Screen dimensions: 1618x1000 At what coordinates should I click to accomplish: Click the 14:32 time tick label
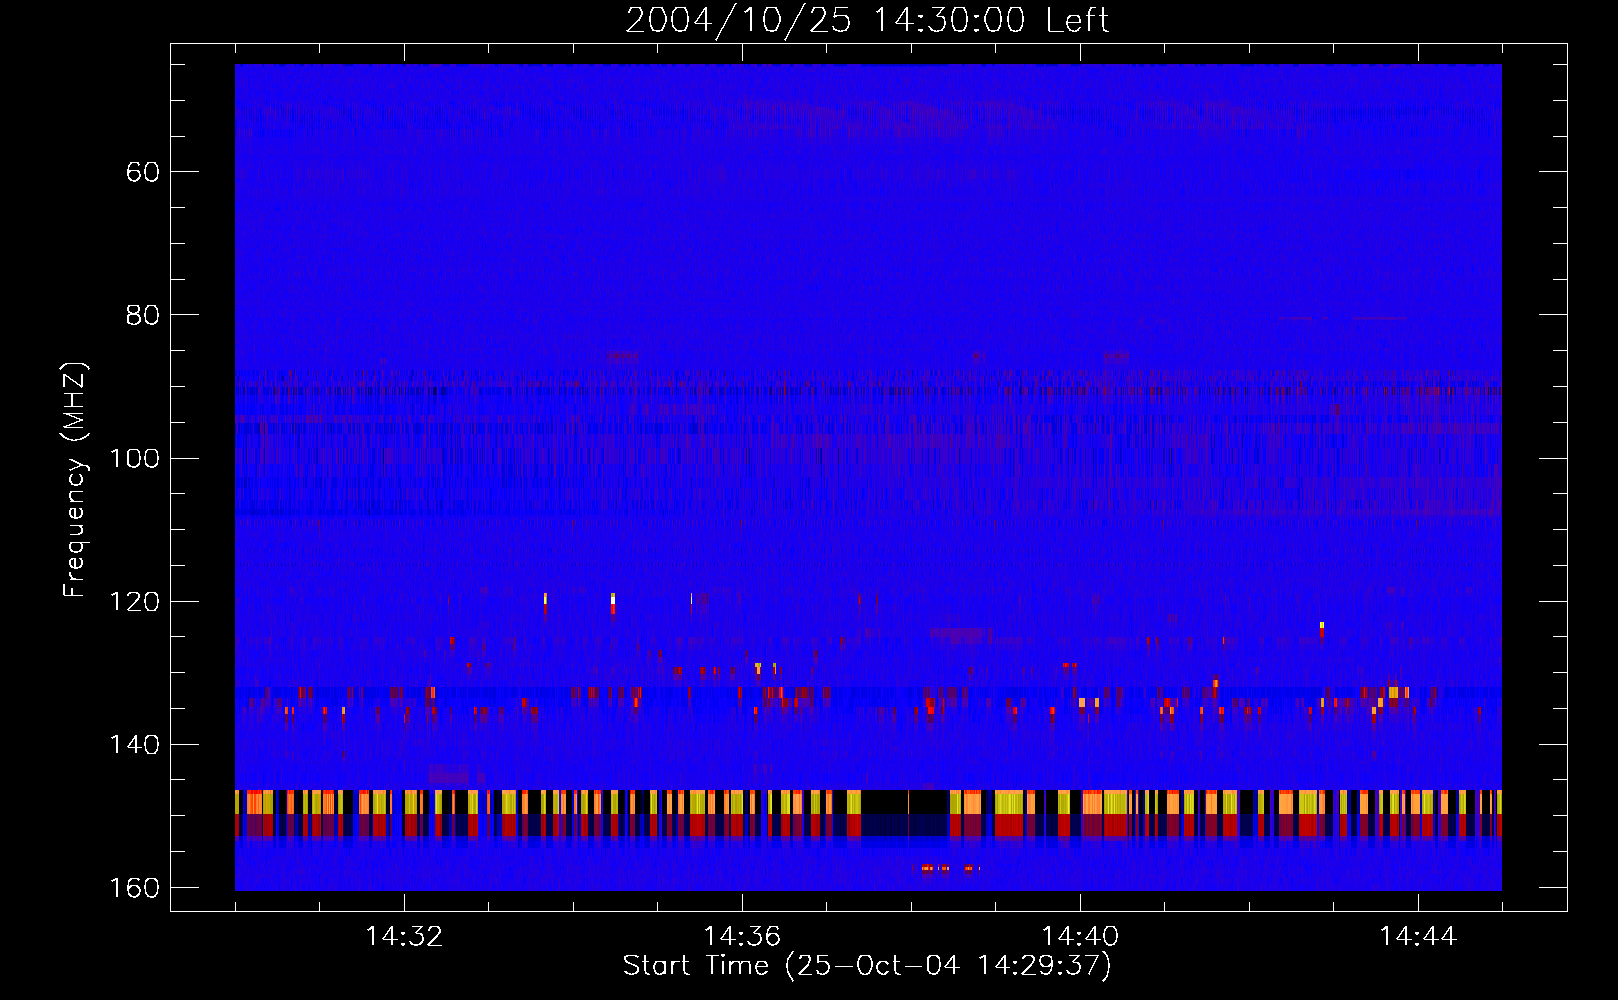coord(404,937)
